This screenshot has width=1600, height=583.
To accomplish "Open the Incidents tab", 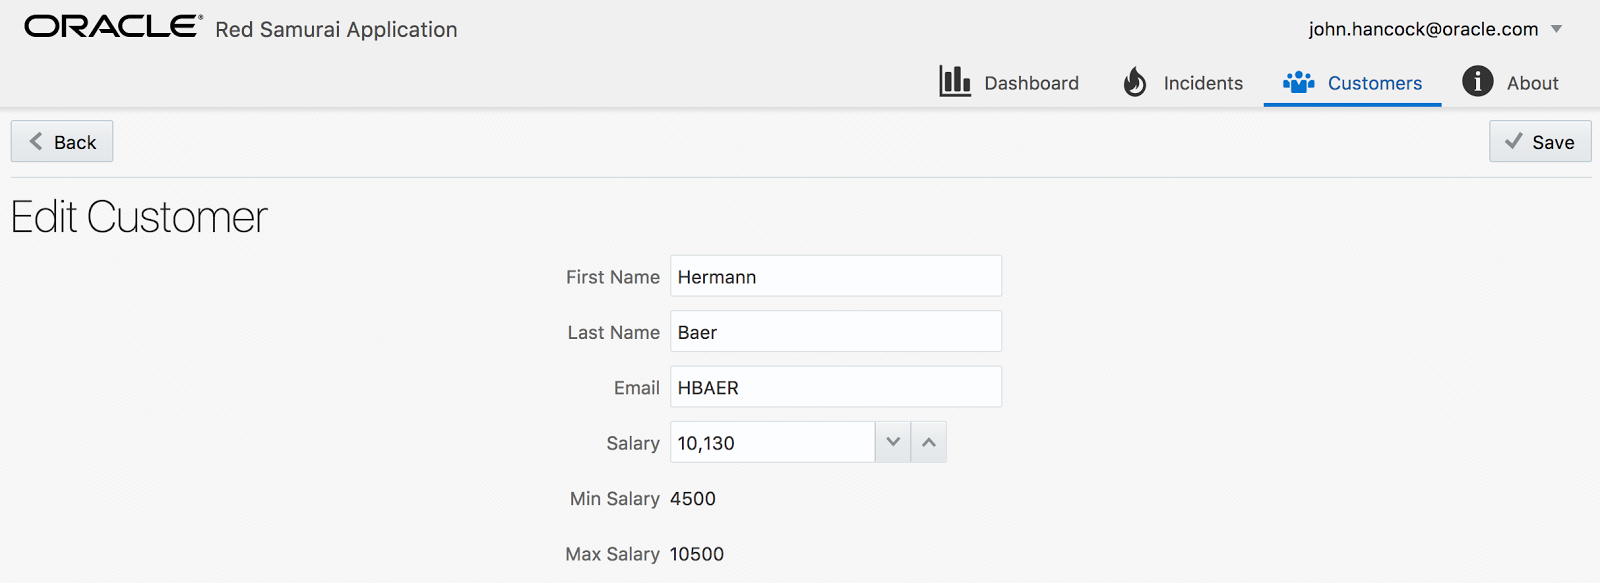I will pos(1203,83).
